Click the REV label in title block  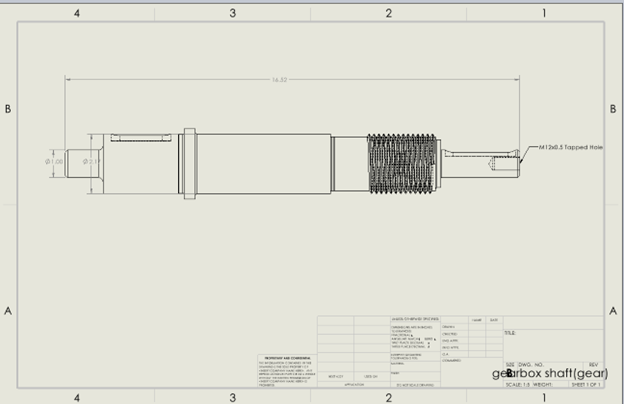[593, 365]
